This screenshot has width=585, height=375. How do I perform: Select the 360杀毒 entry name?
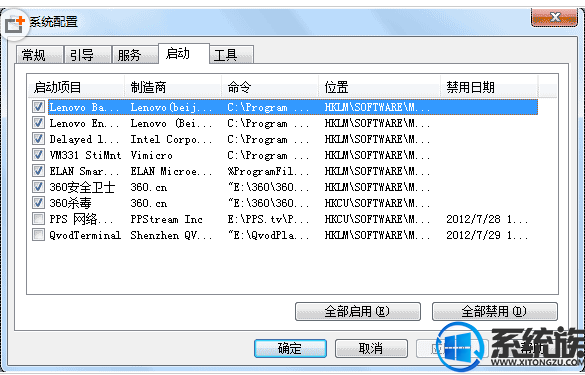pyautogui.click(x=70, y=203)
